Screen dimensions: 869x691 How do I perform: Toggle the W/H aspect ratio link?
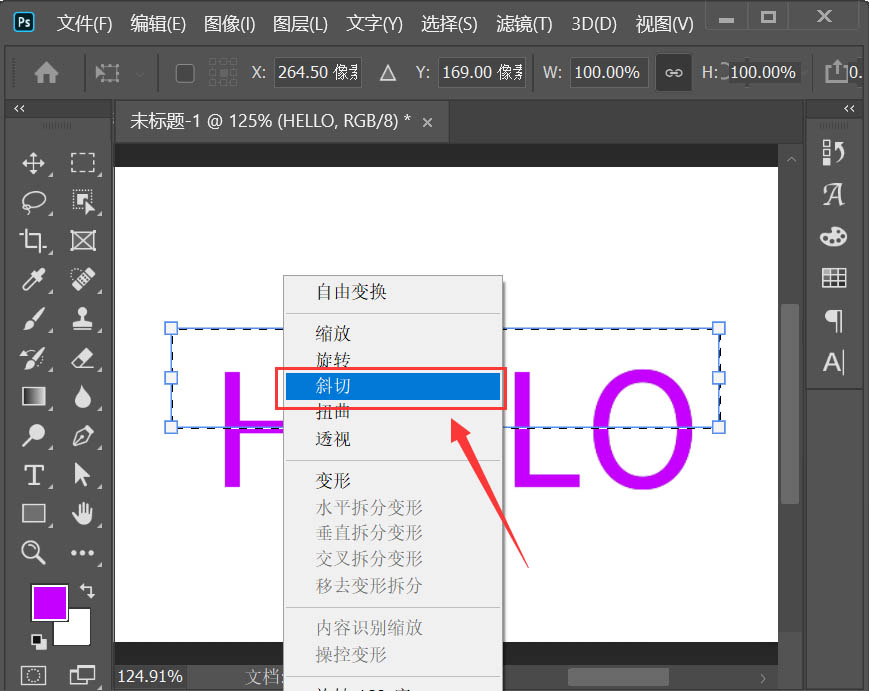click(x=673, y=72)
